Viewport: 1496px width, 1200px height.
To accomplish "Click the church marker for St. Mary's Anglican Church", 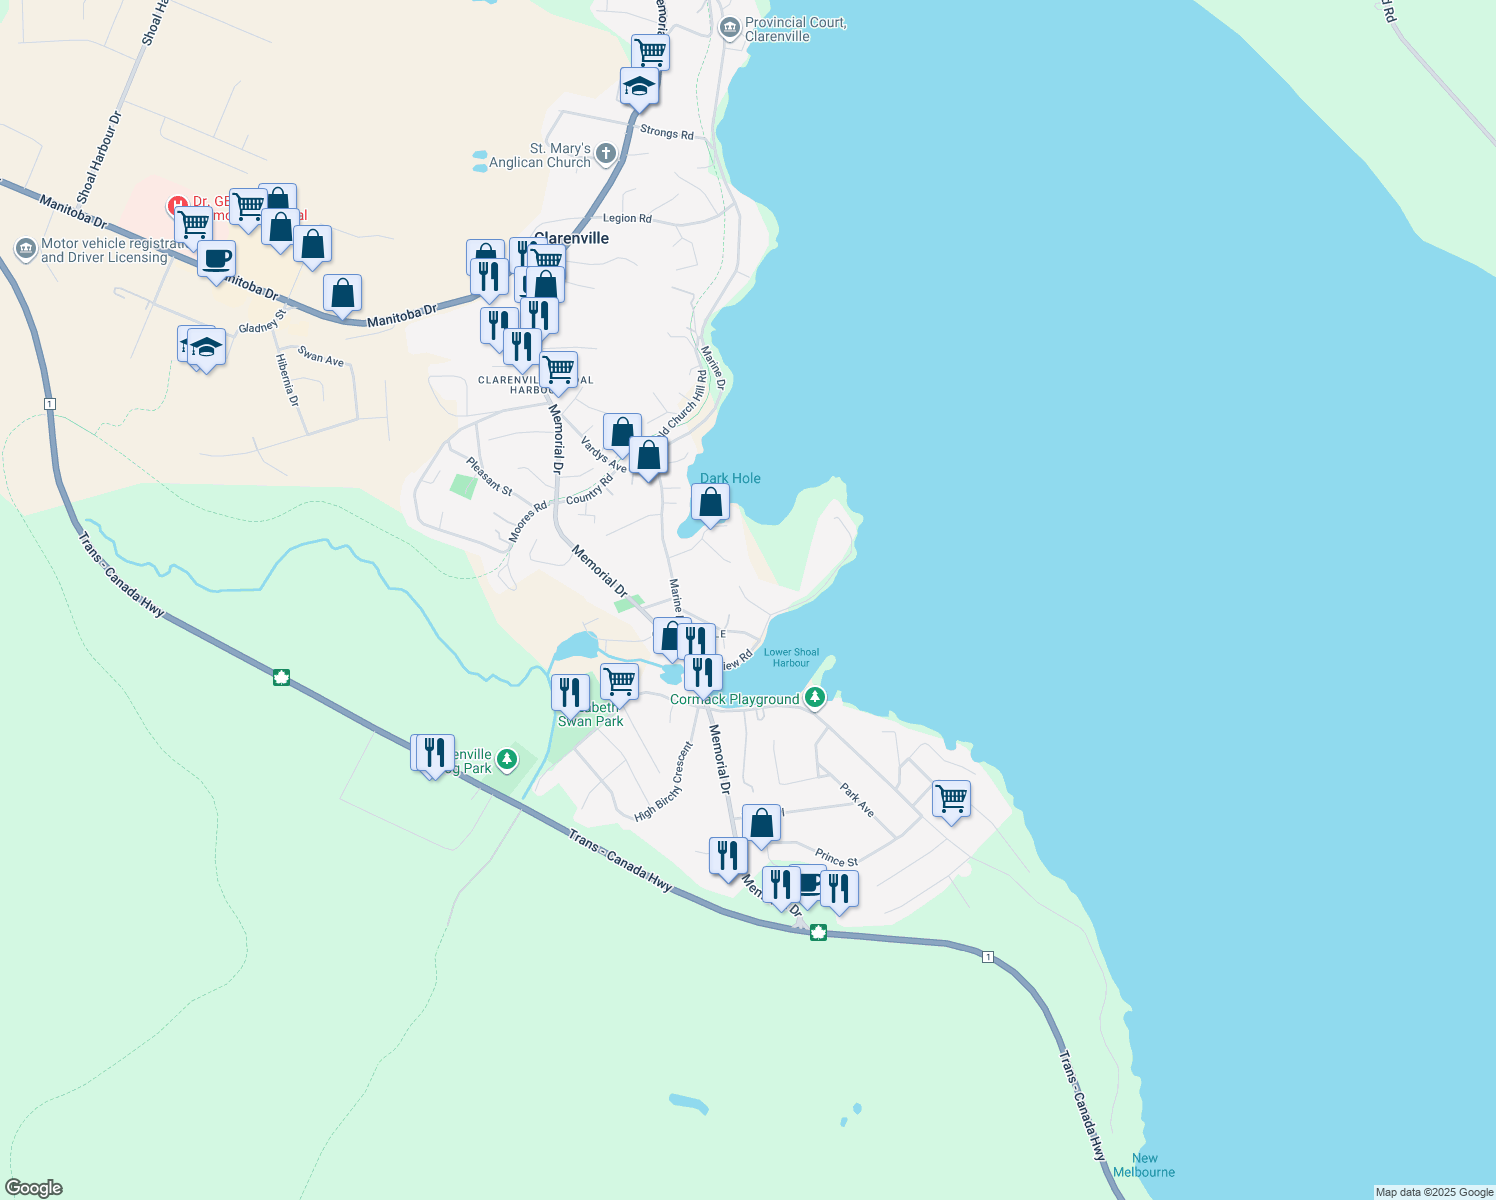I will pos(605,151).
